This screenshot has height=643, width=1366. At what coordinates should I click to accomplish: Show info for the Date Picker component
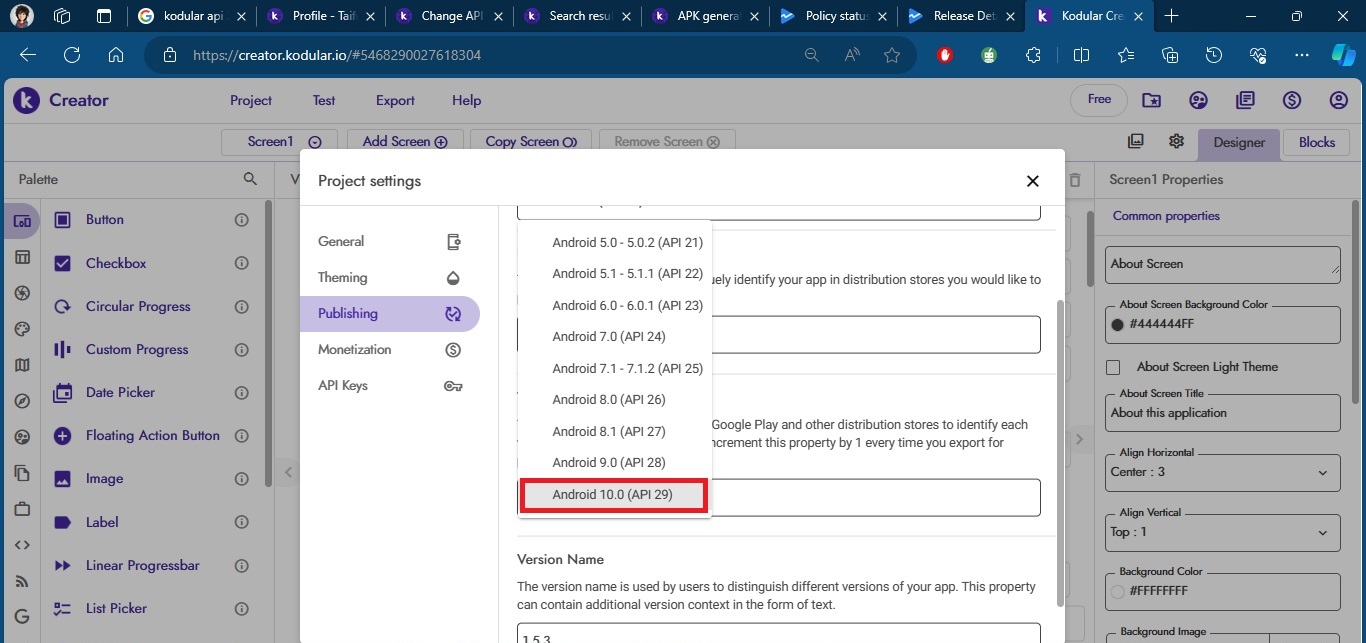pos(241,393)
